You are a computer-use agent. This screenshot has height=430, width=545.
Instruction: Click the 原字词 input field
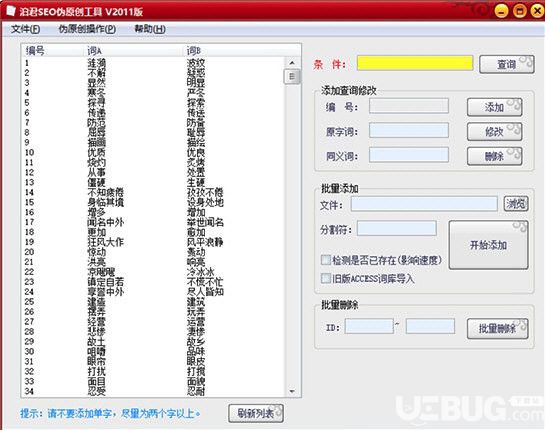pos(409,131)
